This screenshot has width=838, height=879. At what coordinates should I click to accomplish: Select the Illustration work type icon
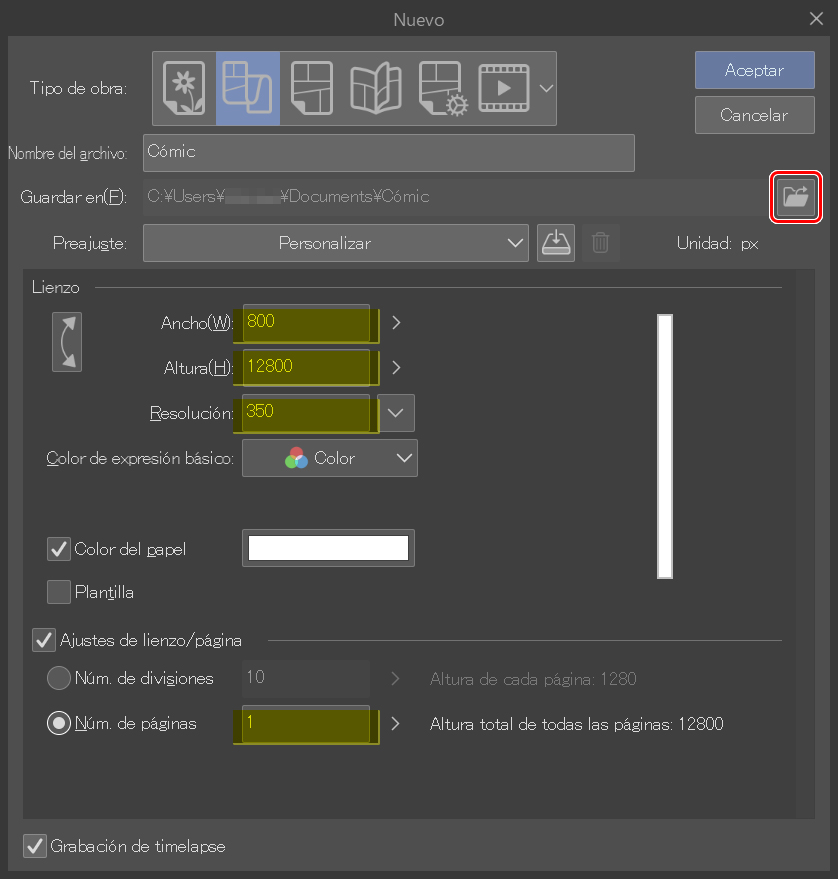tap(184, 88)
